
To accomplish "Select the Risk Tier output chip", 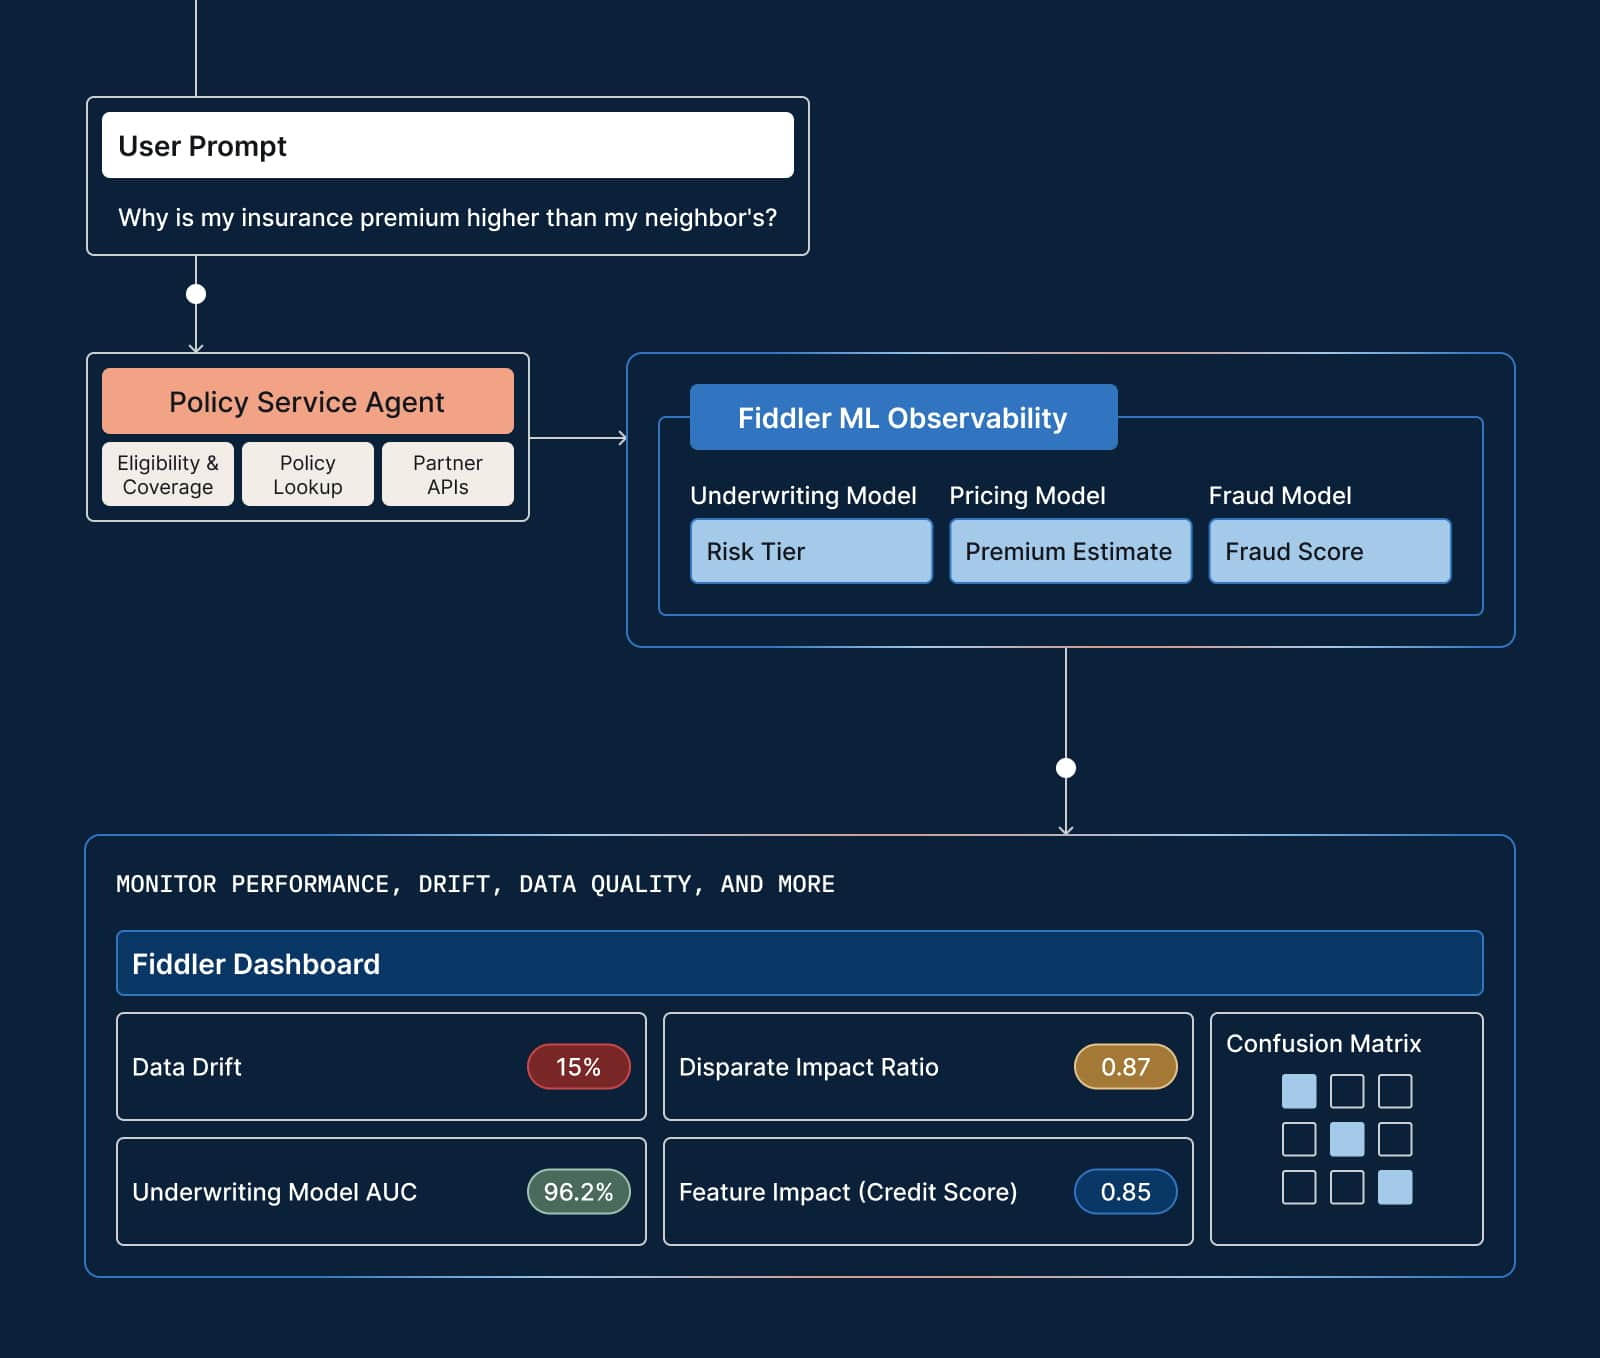I will click(810, 551).
